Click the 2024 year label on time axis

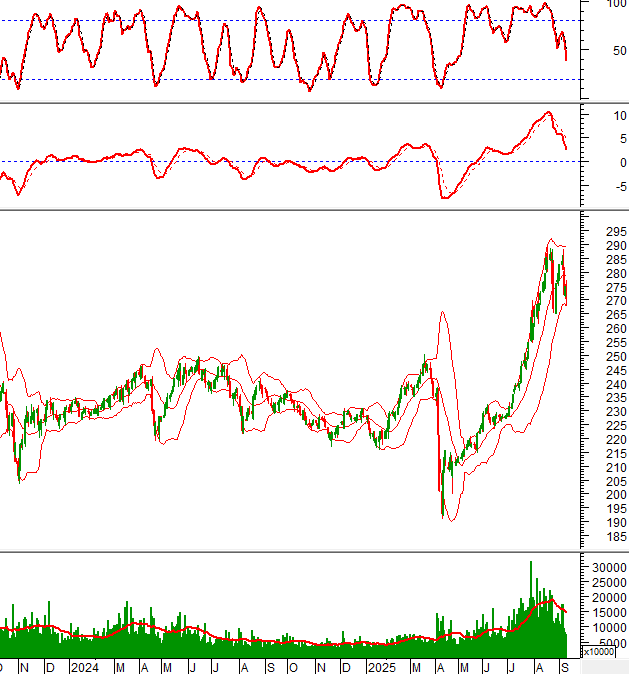point(83,666)
